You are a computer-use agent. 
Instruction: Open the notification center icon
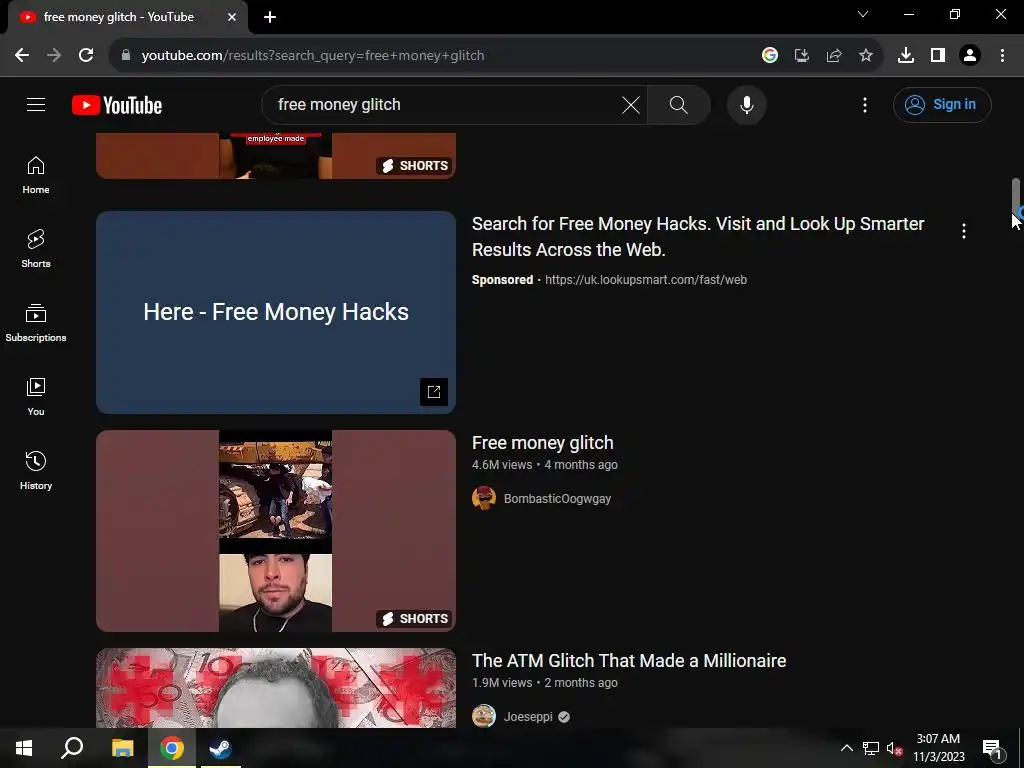(992, 748)
